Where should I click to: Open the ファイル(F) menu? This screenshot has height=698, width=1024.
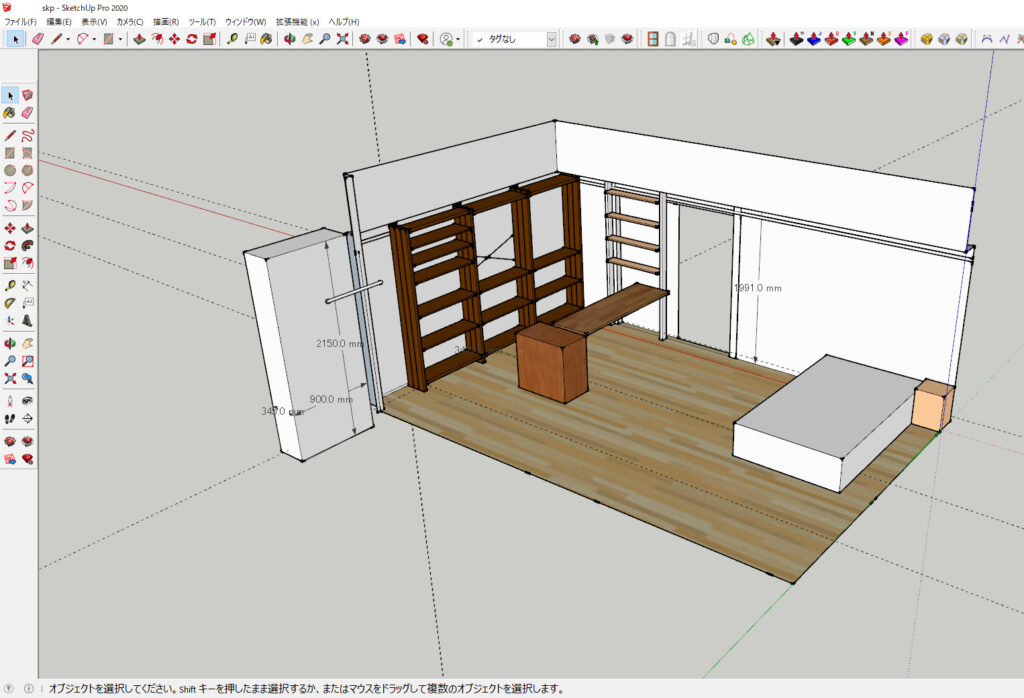[x=20, y=21]
